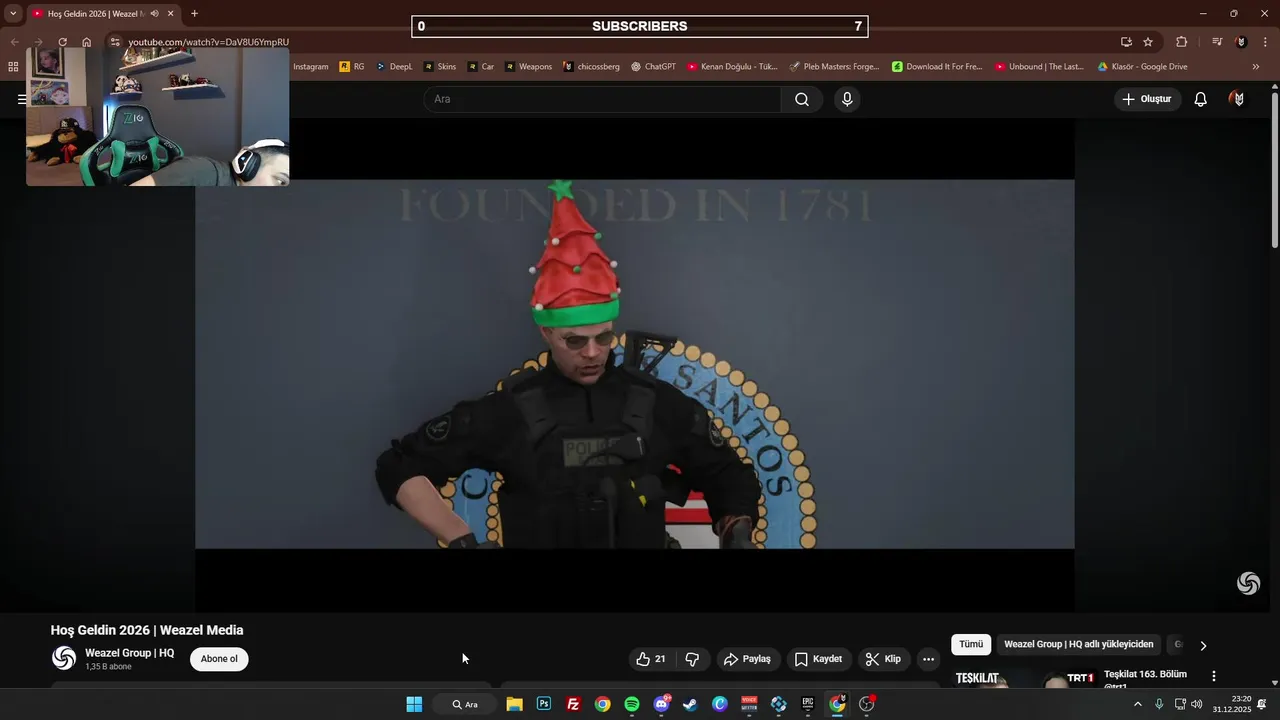Viewport: 1280px width, 720px height.
Task: Start voice search with the microphone icon
Action: (847, 99)
